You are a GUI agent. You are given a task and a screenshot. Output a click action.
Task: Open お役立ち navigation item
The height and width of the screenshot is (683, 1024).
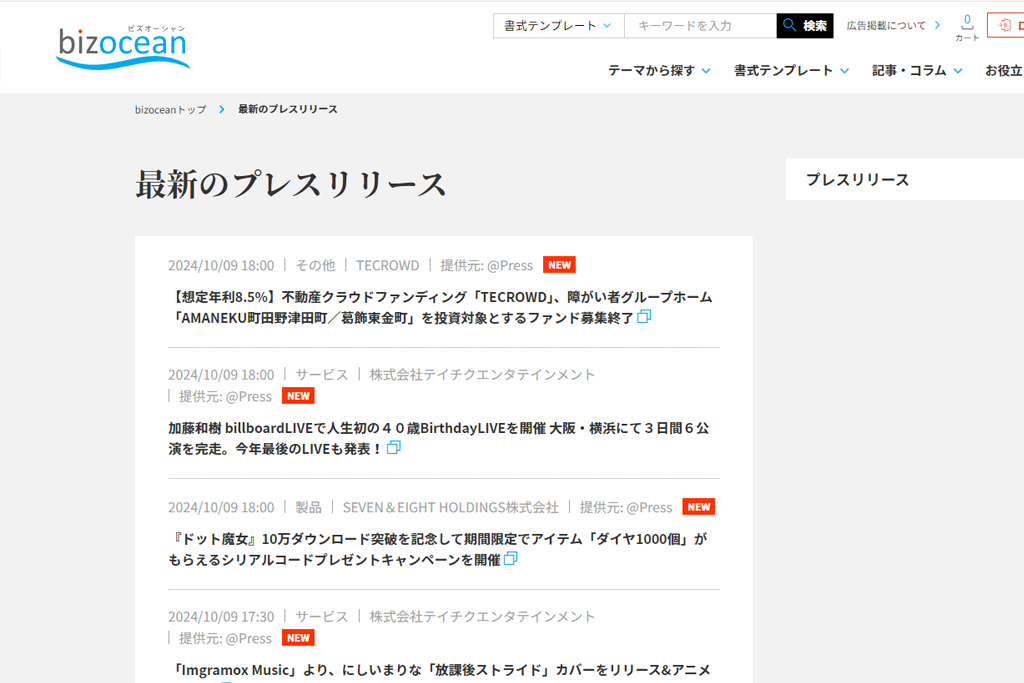coord(1004,71)
